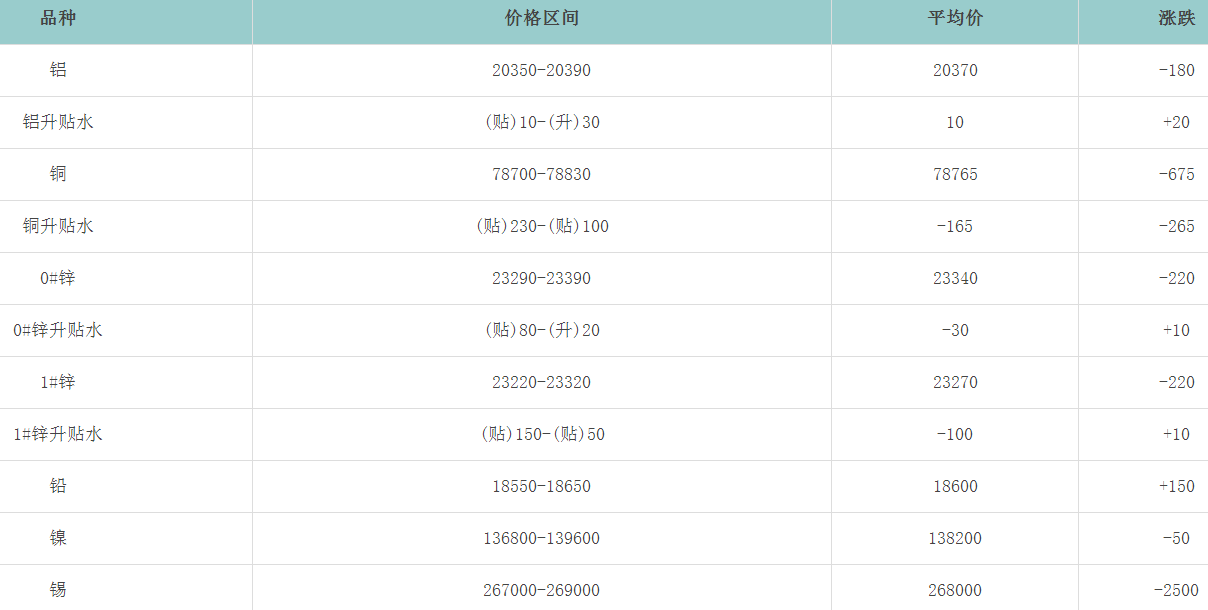
Task: Click the 平均价 column header
Action: coord(954,19)
